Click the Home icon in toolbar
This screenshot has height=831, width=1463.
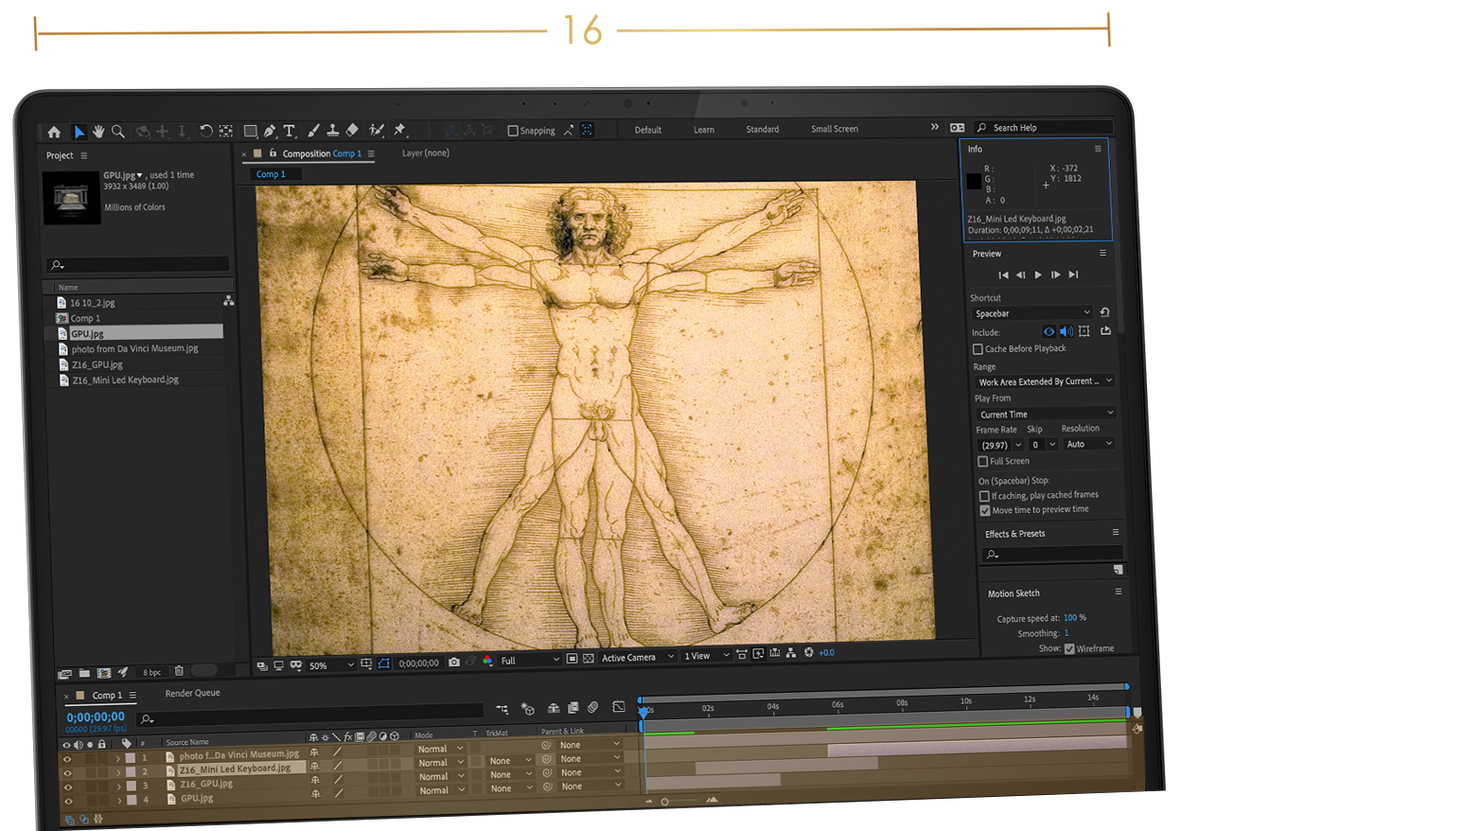tap(54, 132)
